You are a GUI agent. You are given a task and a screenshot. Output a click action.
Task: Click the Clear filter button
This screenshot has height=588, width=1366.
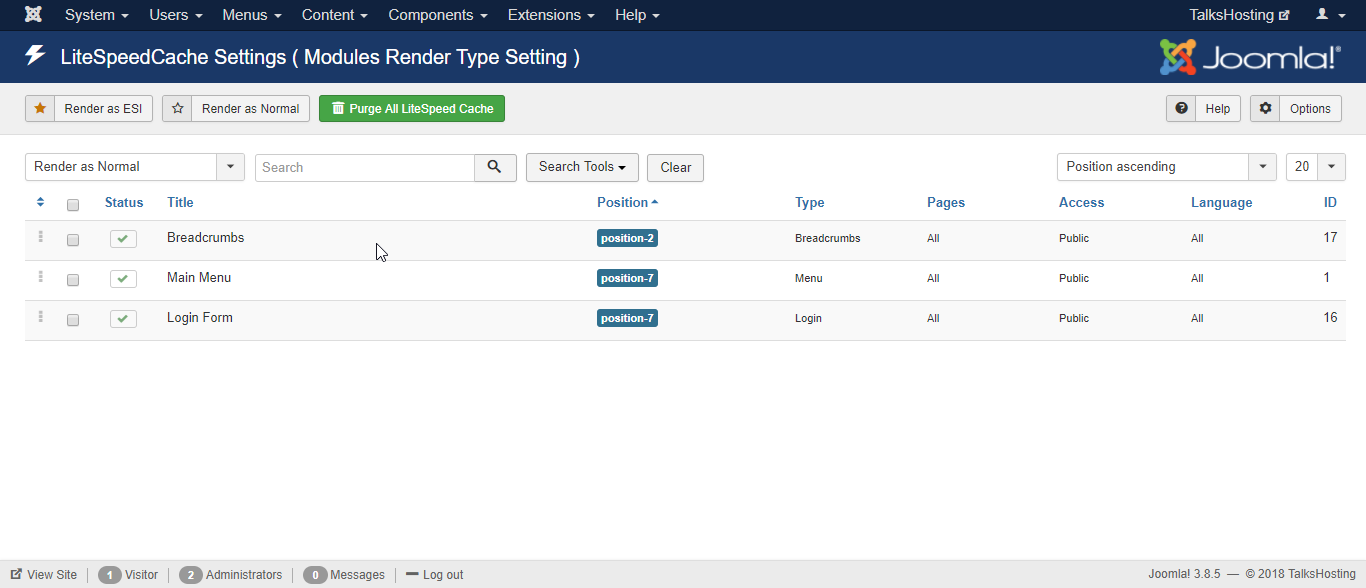[676, 168]
